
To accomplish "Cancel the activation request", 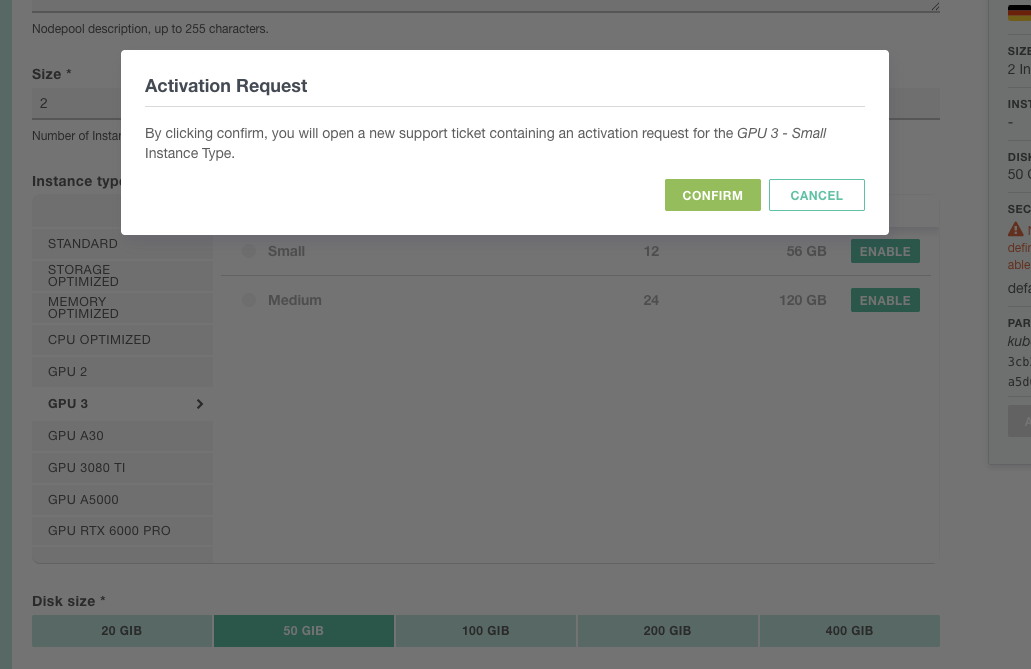I will 816,195.
